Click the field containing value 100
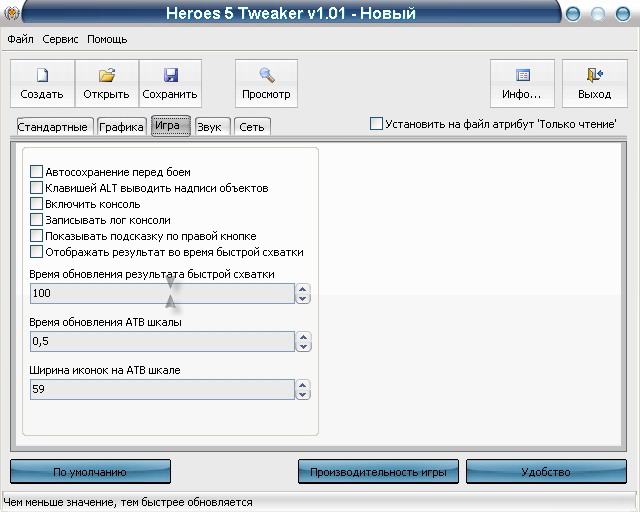 tap(162, 294)
